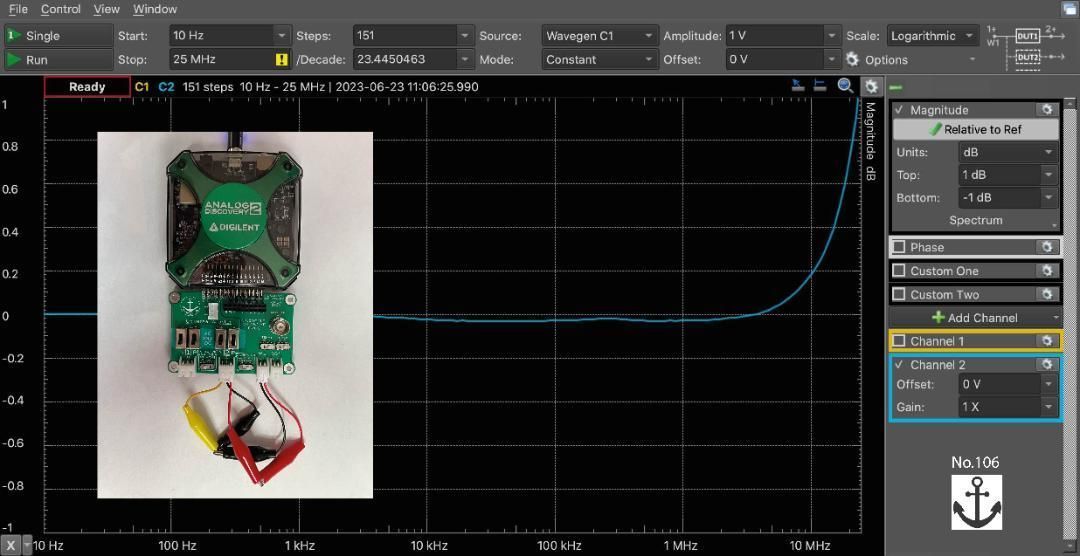1080x556 pixels.
Task: Click the Relative to Ref button
Action: tap(975, 130)
